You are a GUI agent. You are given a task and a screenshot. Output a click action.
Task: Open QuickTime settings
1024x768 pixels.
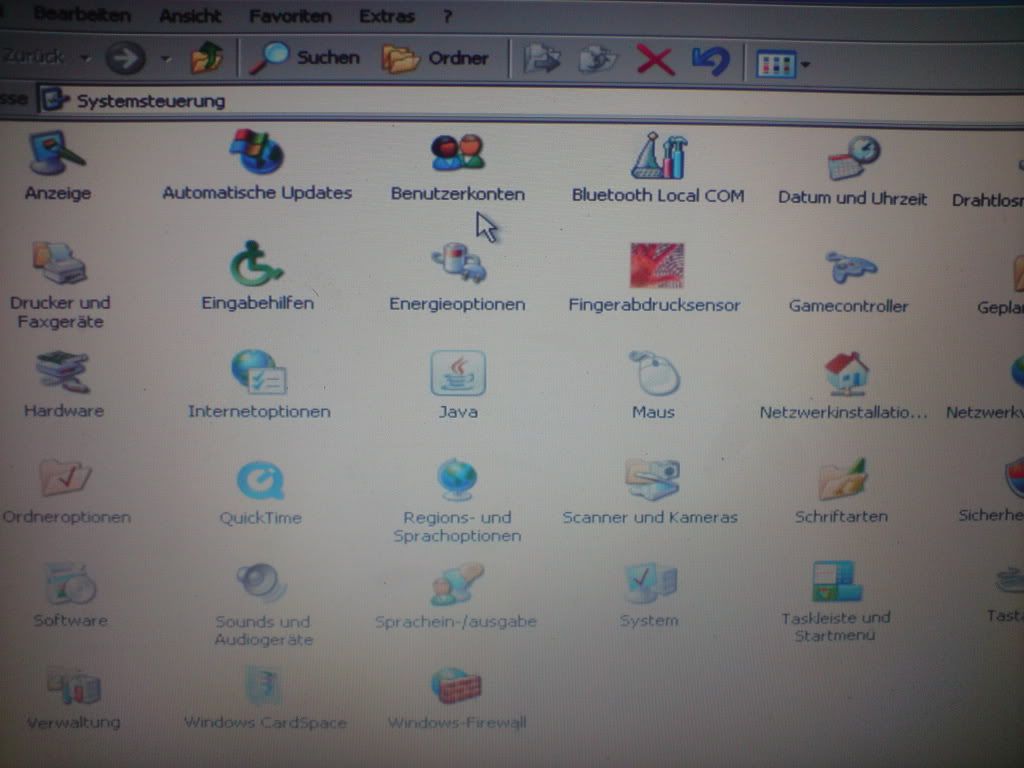click(x=261, y=493)
